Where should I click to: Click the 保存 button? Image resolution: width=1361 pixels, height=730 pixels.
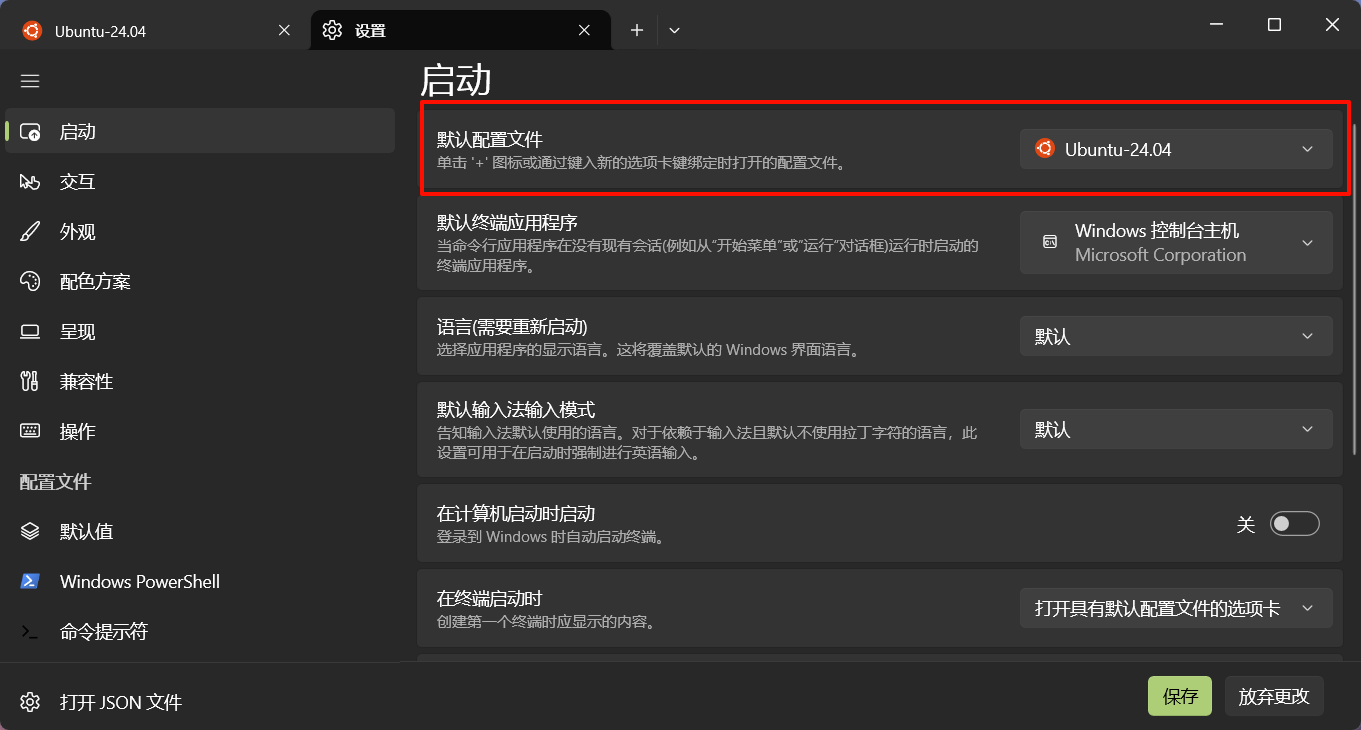click(x=1179, y=697)
